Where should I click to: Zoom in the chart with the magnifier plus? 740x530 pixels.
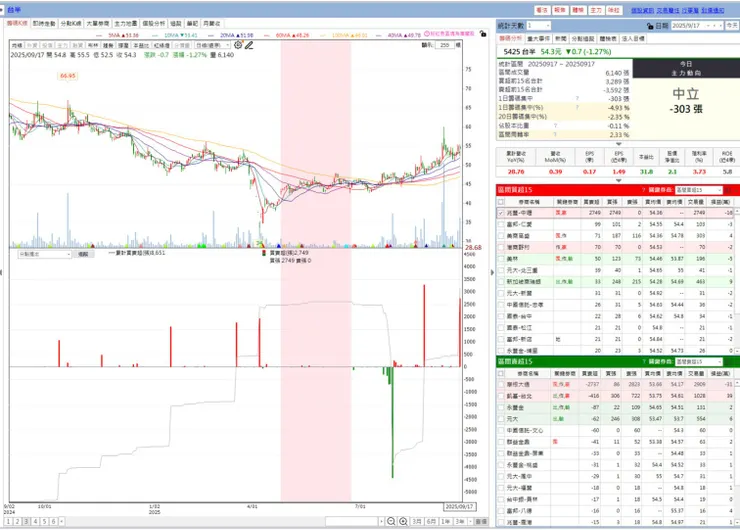click(x=403, y=522)
